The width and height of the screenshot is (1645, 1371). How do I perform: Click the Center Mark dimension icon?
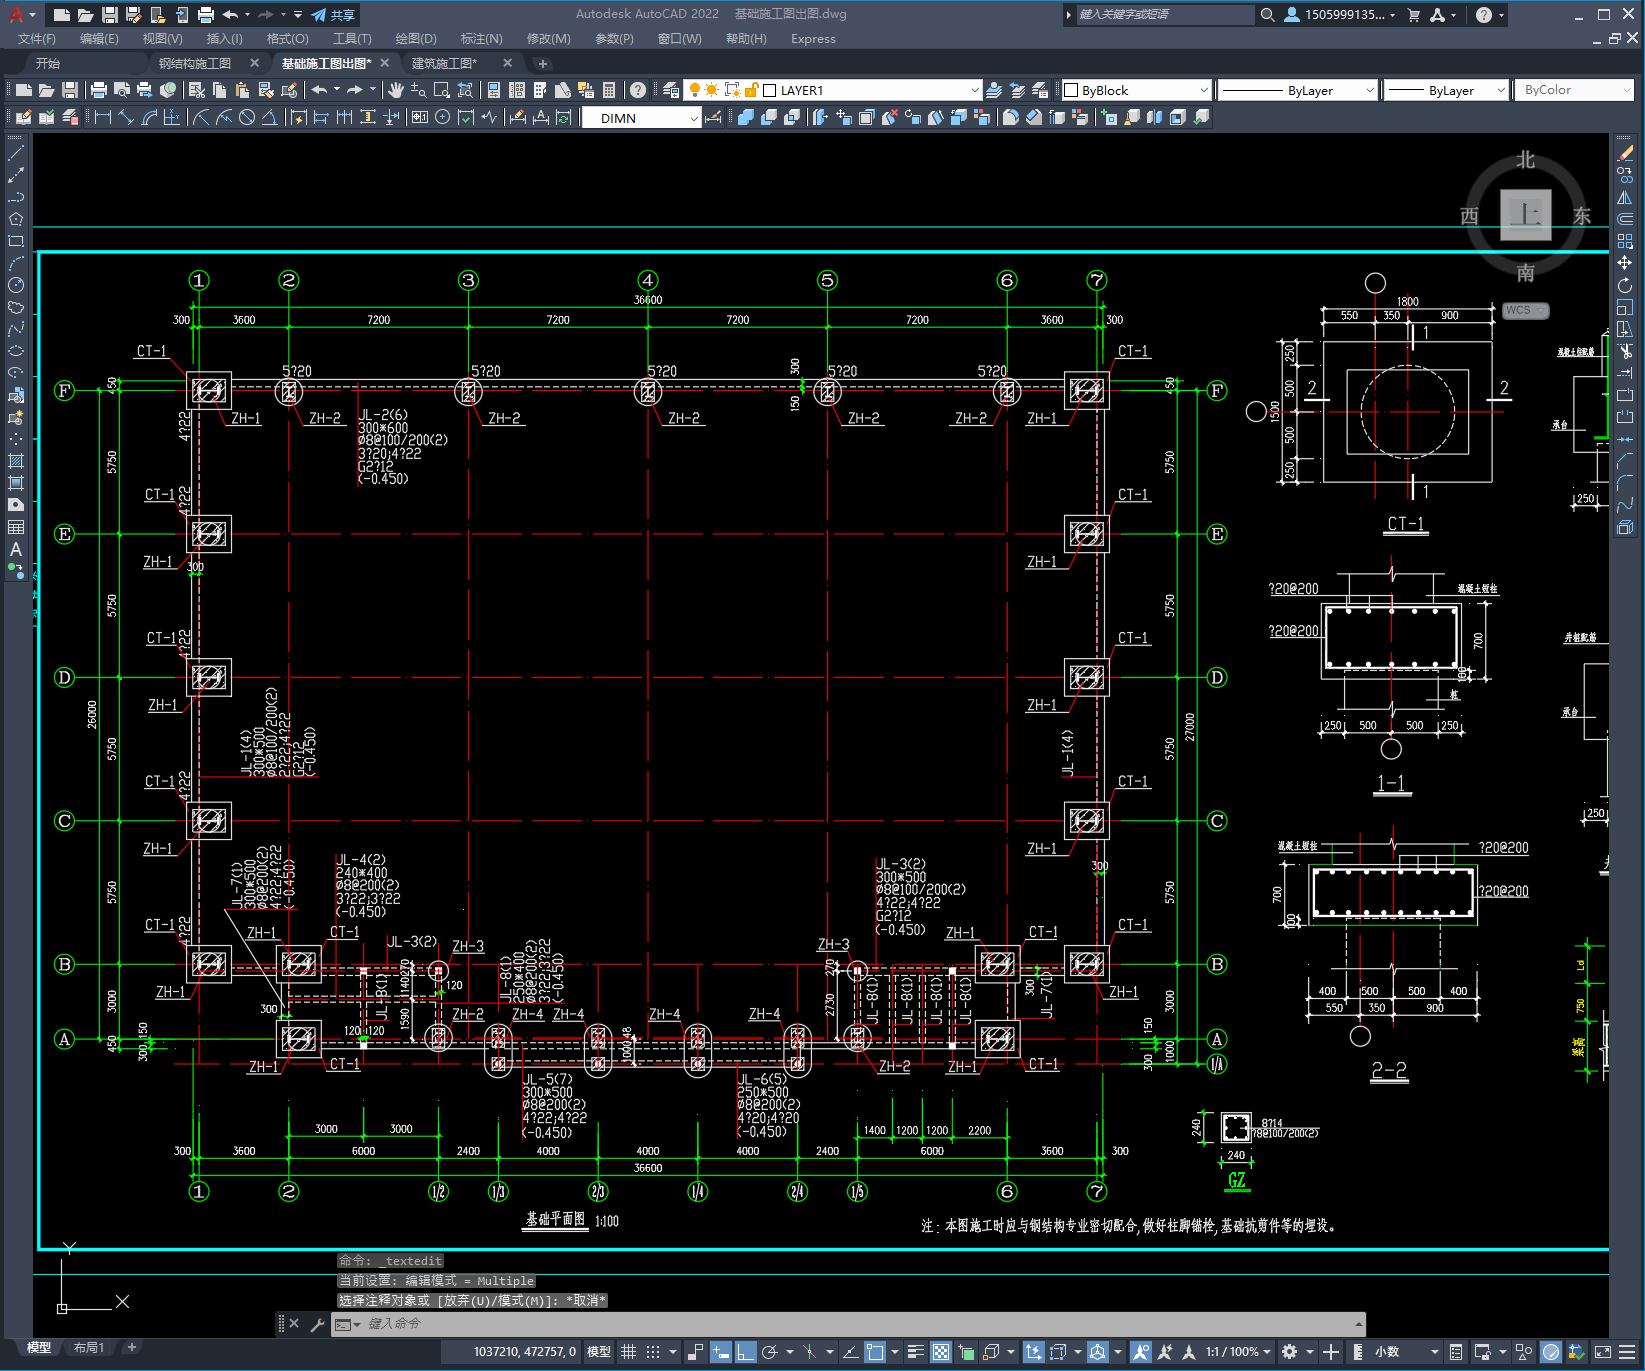click(443, 117)
